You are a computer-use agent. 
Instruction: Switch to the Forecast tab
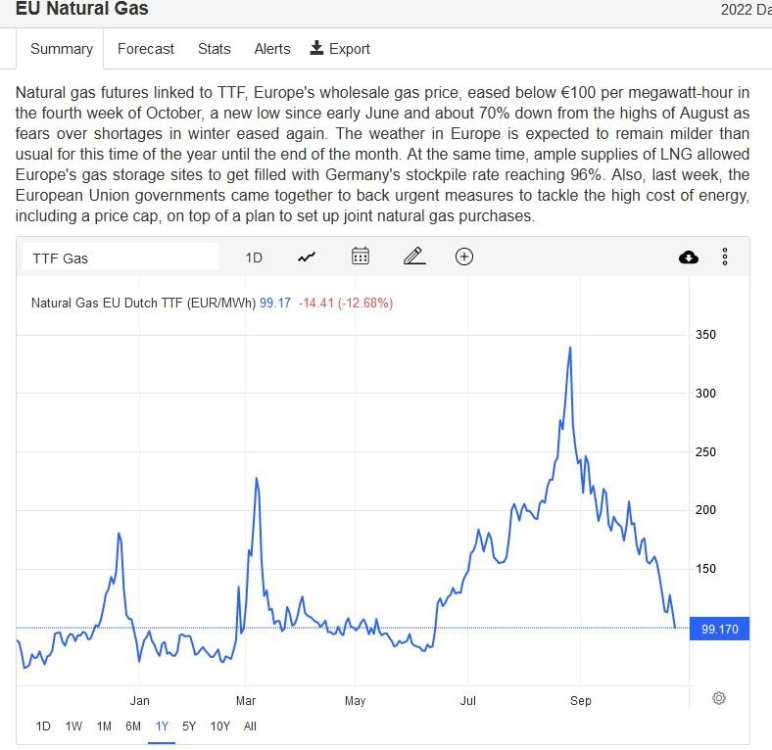[x=145, y=48]
